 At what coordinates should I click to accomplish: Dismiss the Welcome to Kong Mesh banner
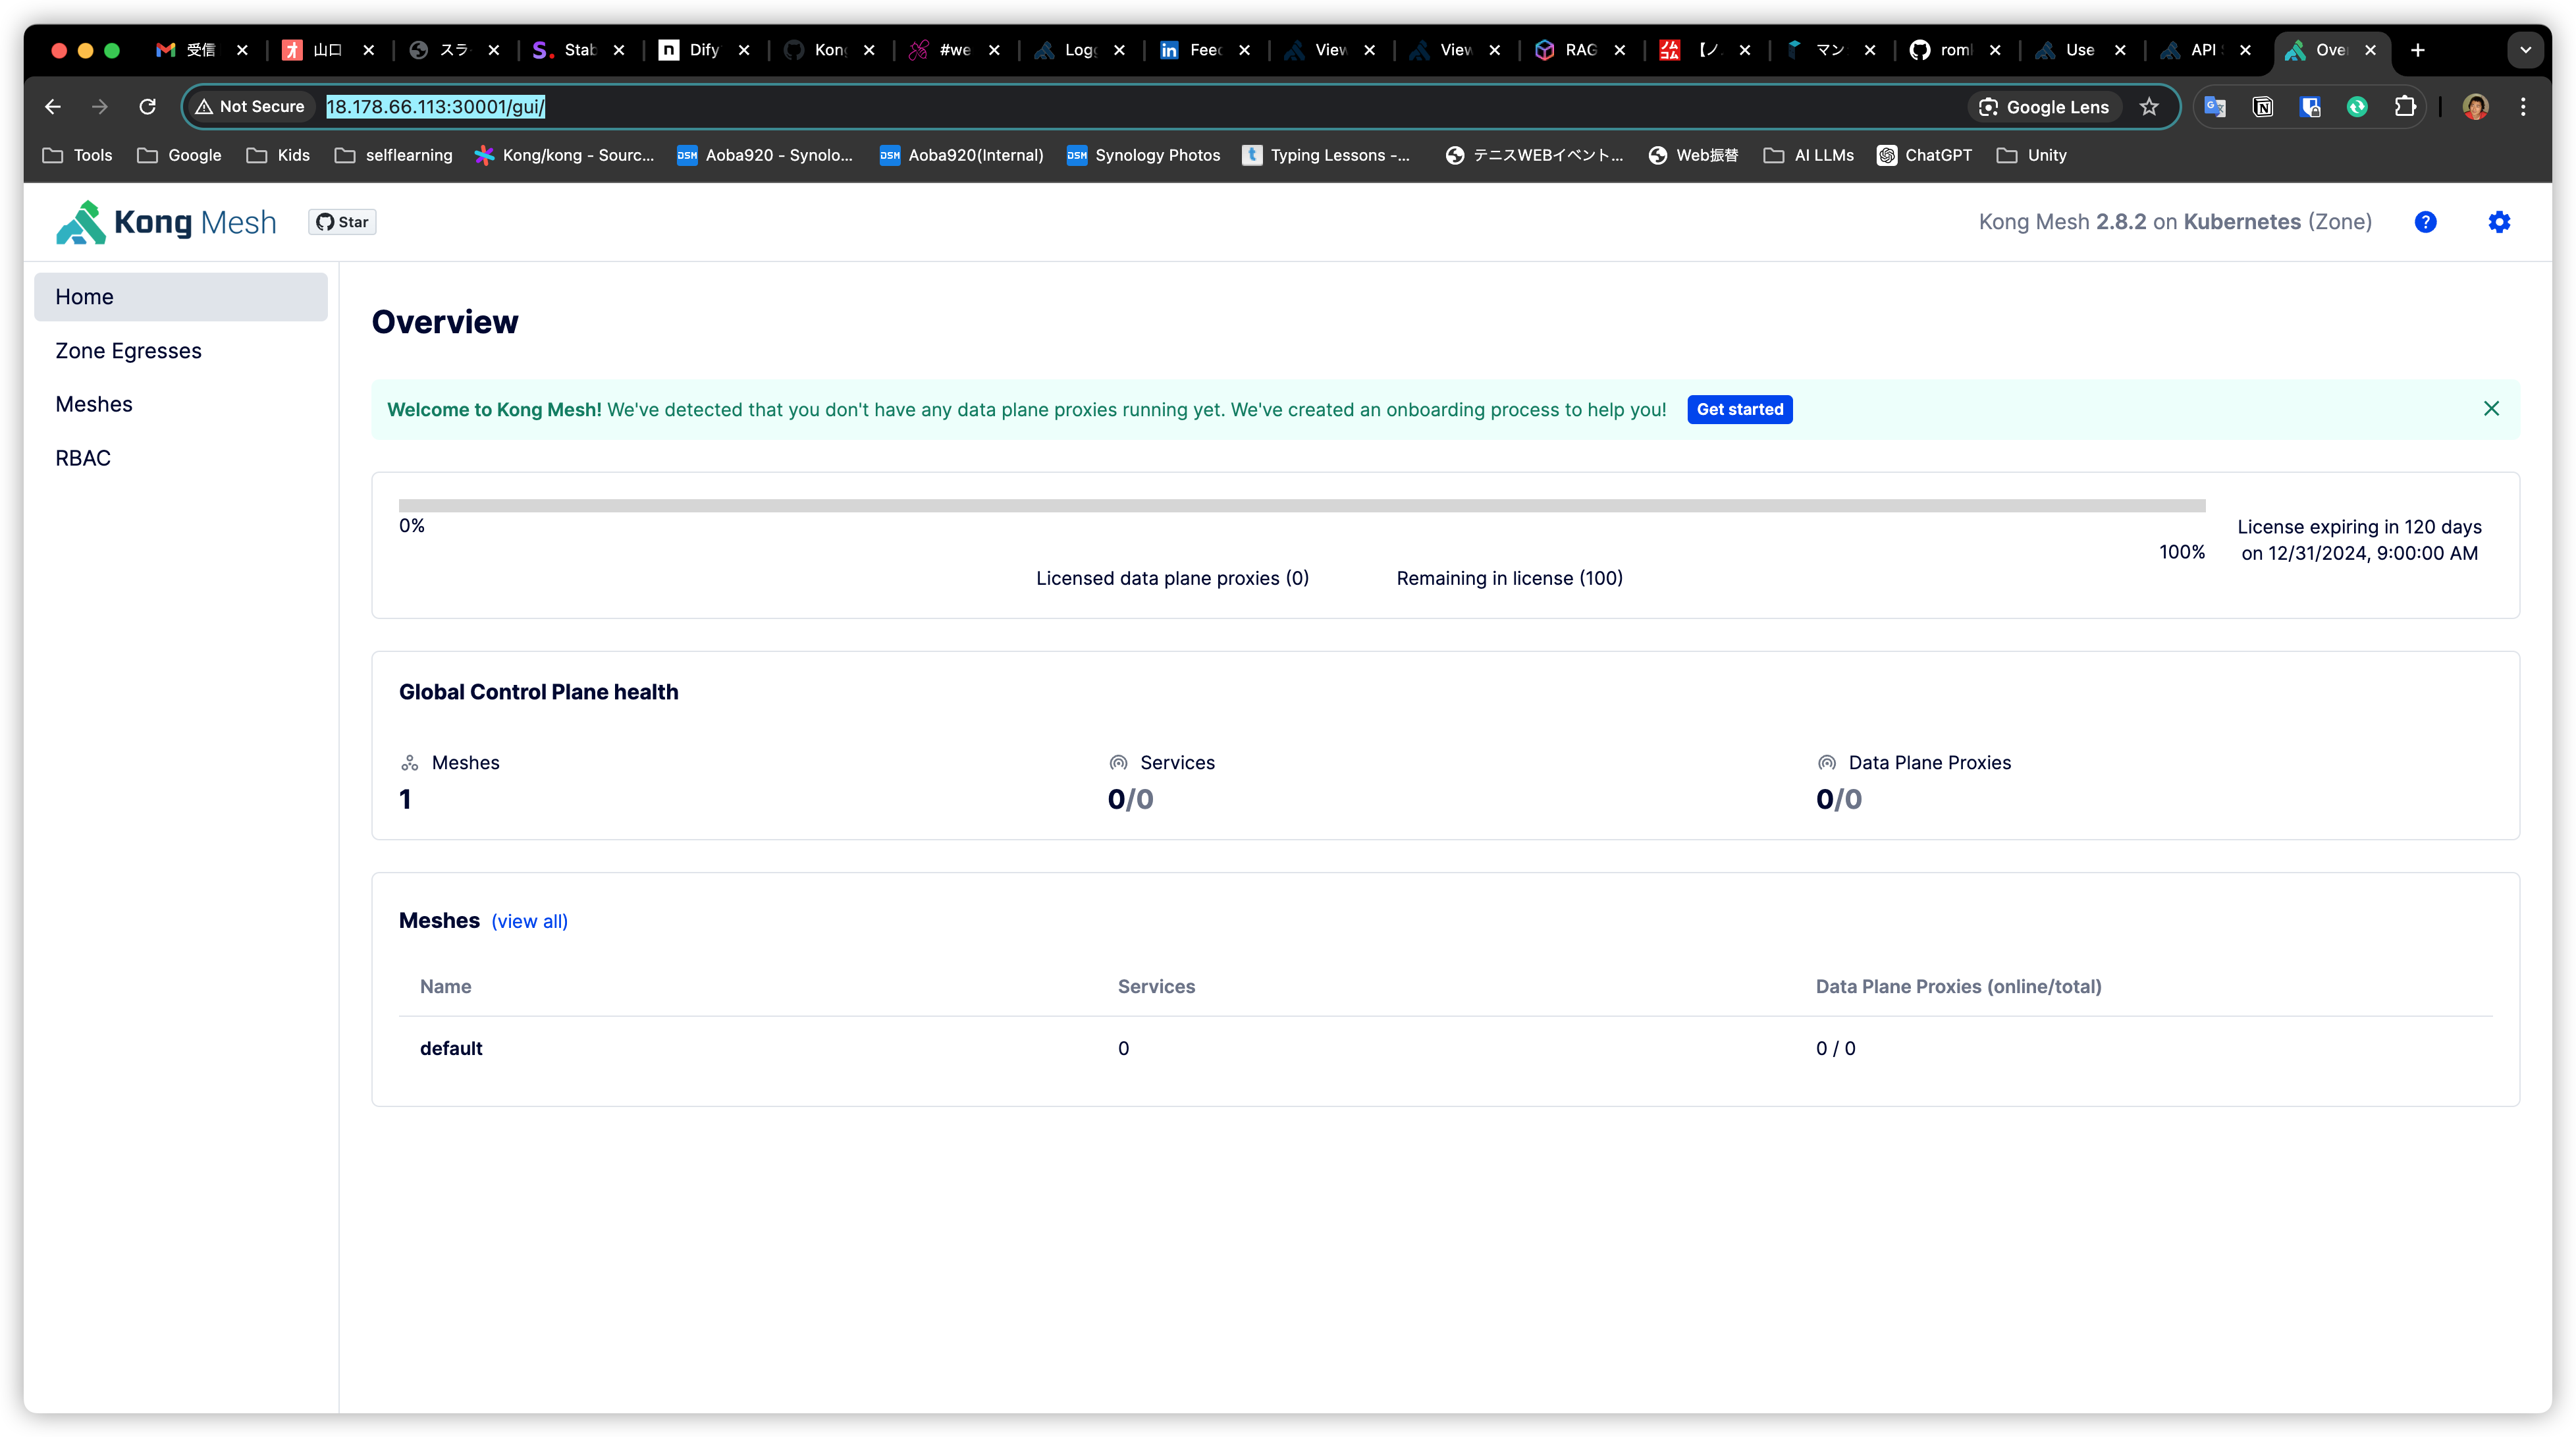click(2491, 408)
